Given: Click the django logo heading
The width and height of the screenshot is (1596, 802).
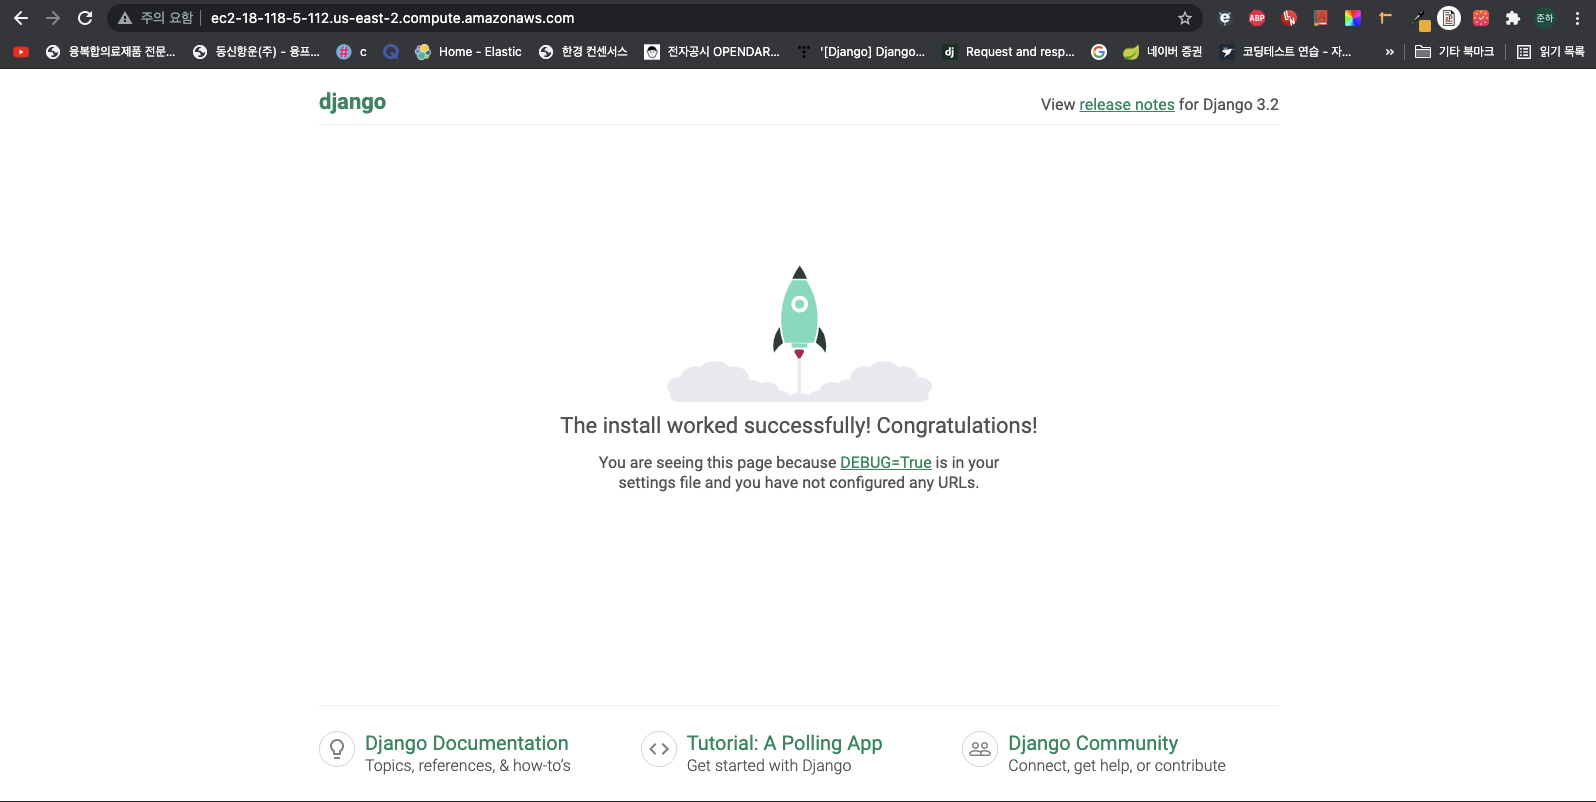Looking at the screenshot, I should point(352,102).
